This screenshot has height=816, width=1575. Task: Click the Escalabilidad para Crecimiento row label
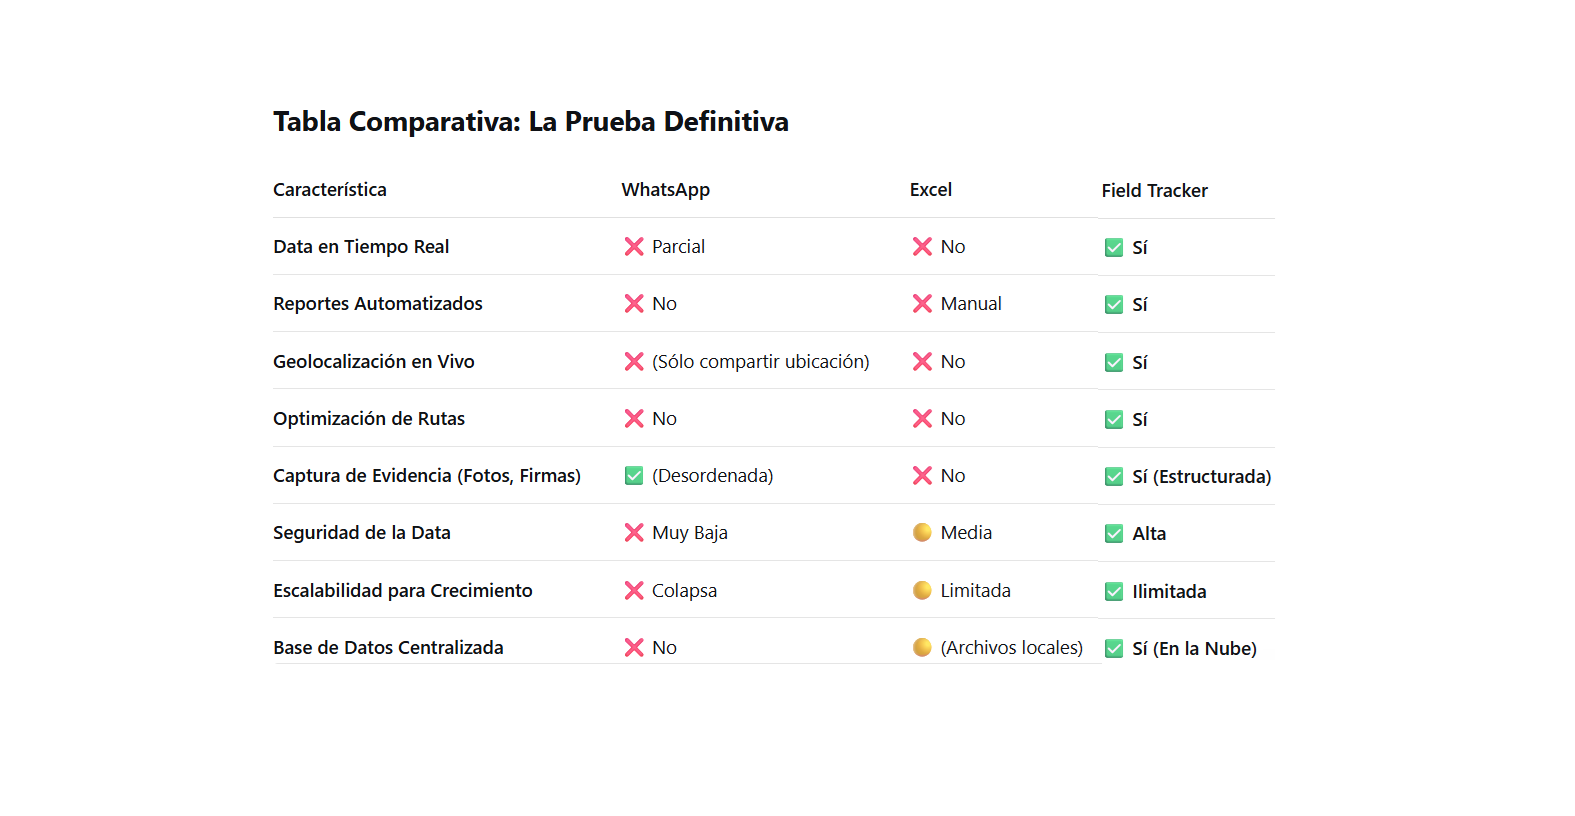[403, 591]
